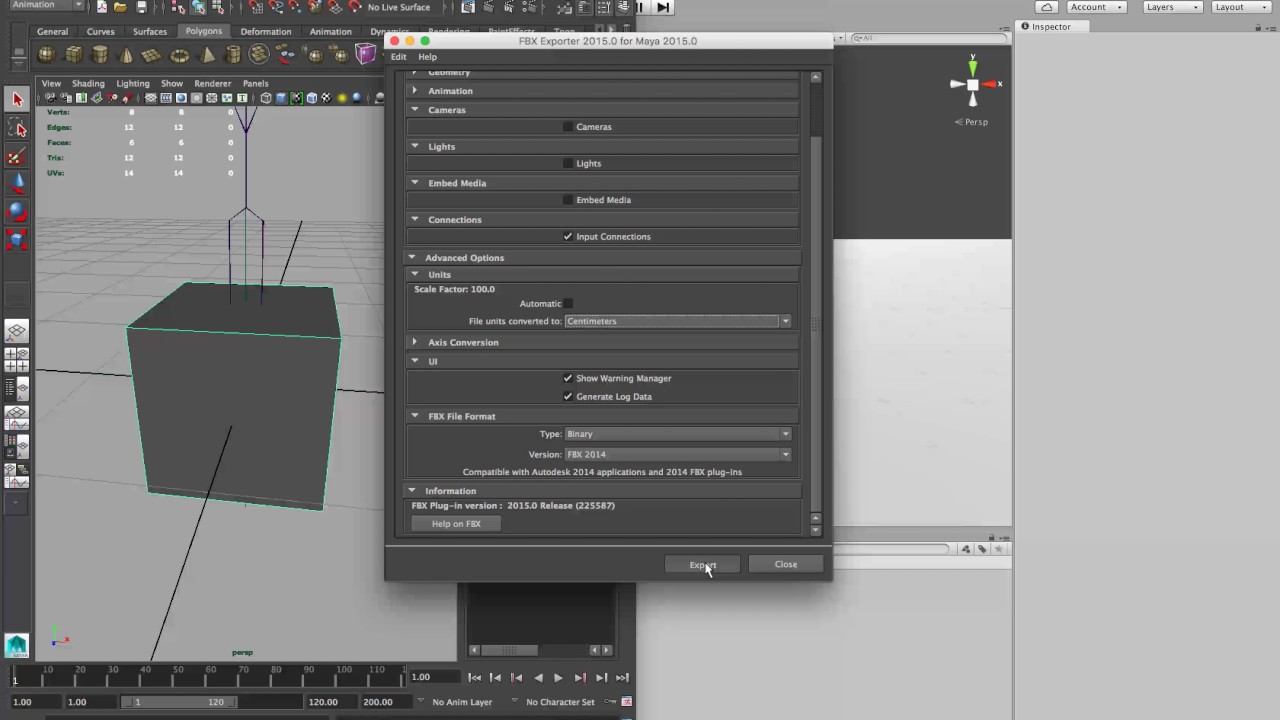Activate the Paint selection tool

pyautogui.click(x=17, y=157)
